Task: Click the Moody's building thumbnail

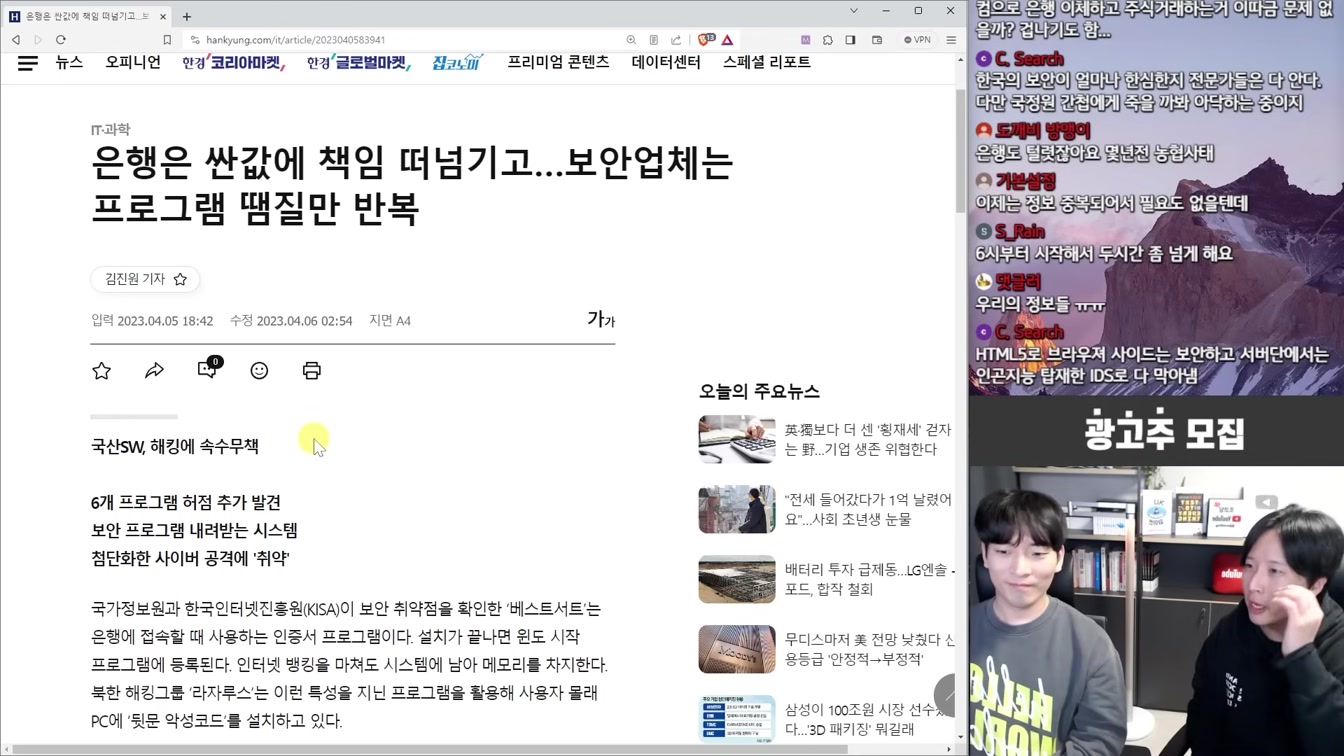Action: pyautogui.click(x=737, y=649)
